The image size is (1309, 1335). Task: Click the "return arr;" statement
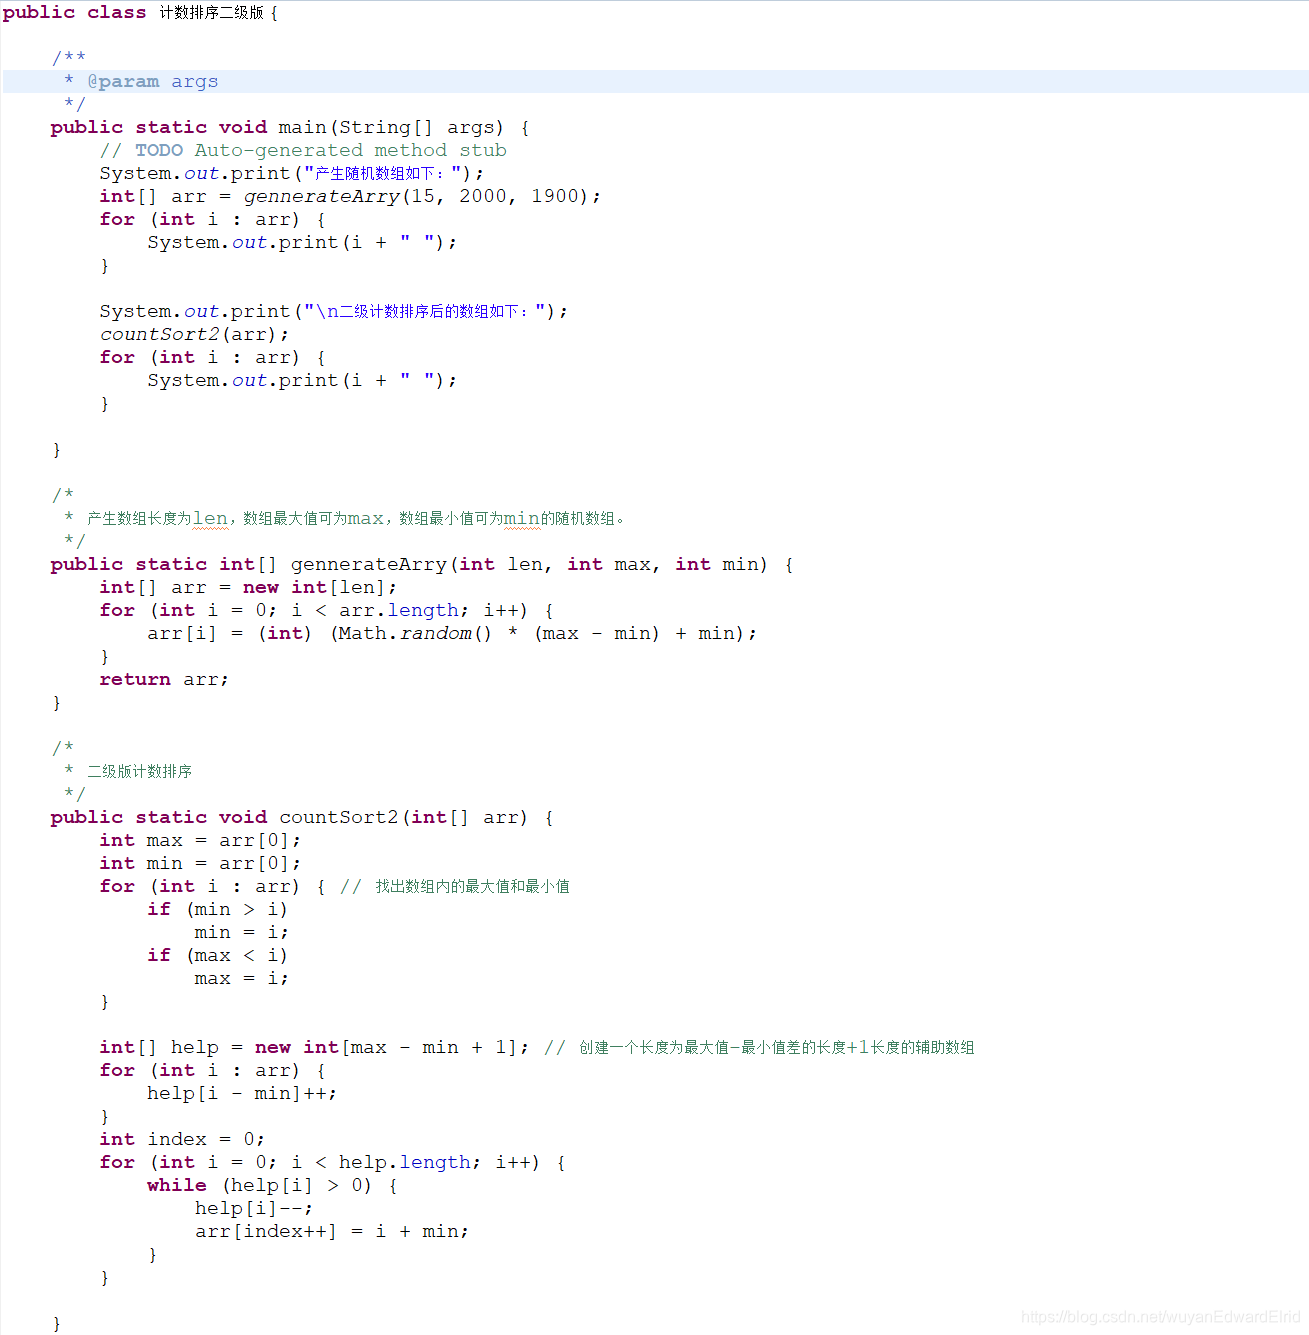[164, 679]
